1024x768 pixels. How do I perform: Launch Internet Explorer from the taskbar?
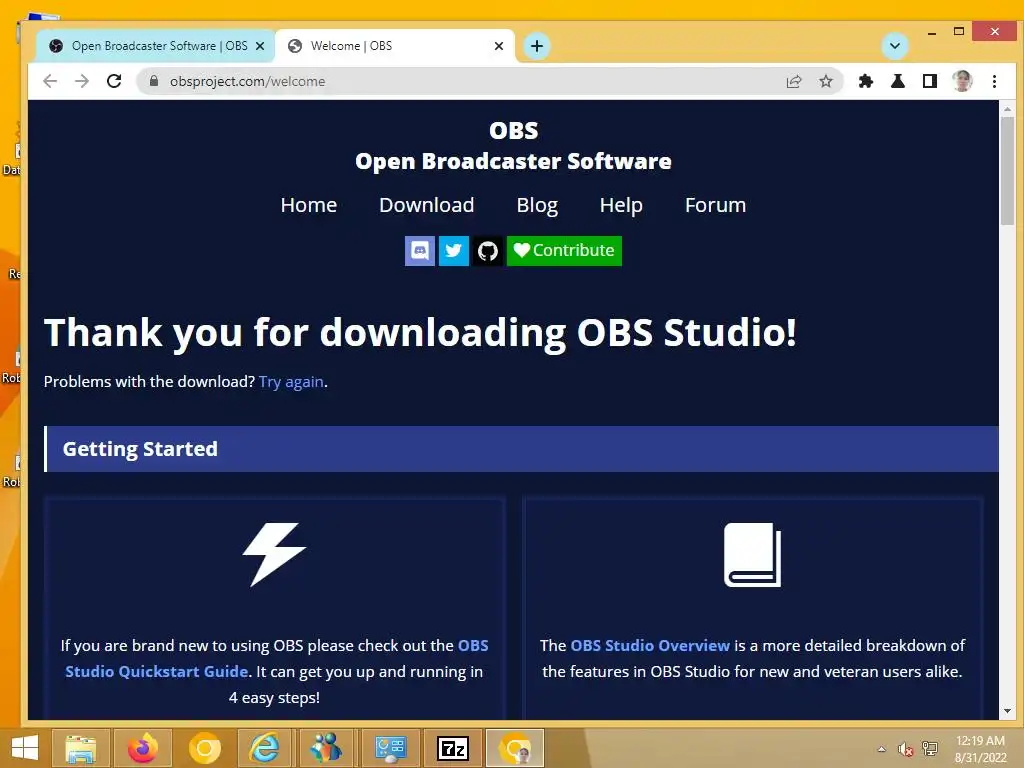[264, 748]
